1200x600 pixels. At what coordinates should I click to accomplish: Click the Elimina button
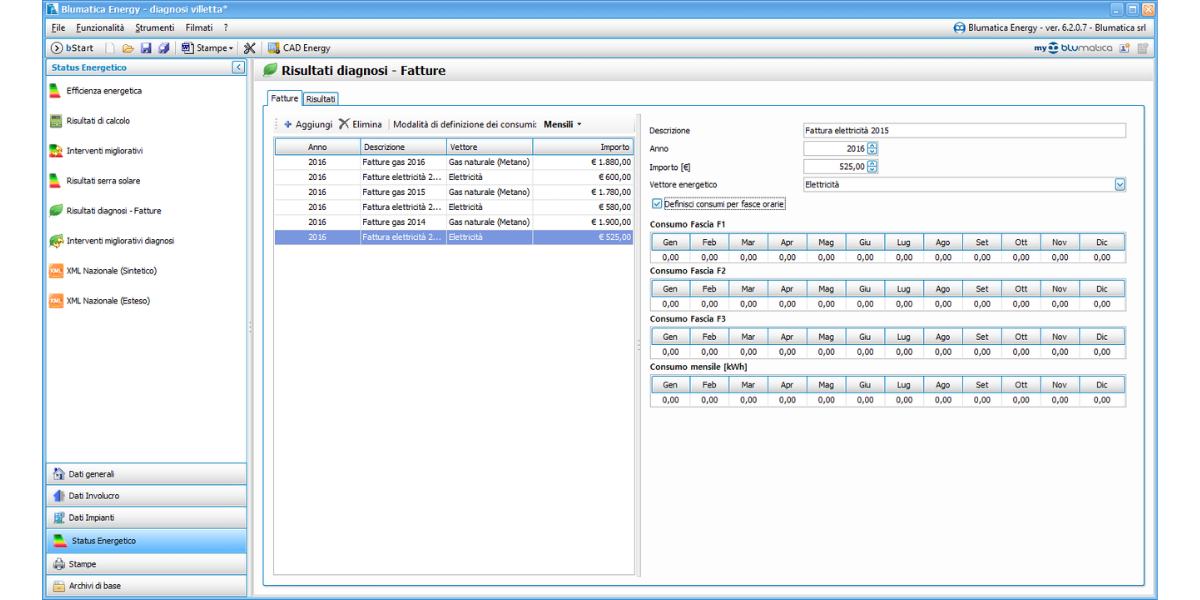click(x=360, y=125)
